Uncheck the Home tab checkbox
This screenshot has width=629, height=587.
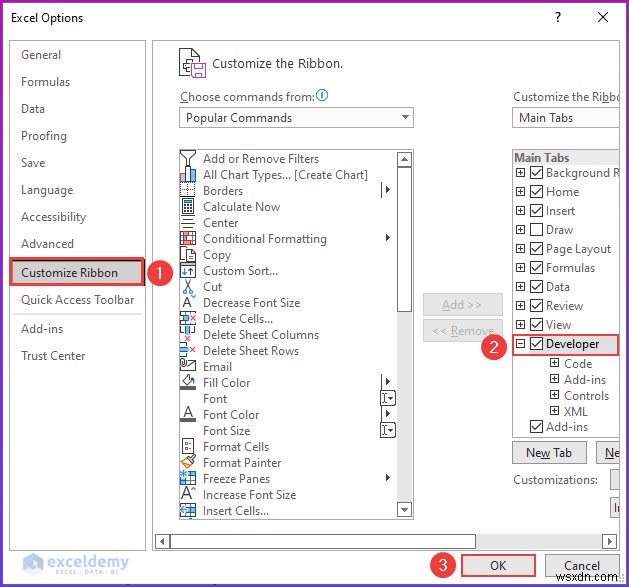pyautogui.click(x=536, y=191)
